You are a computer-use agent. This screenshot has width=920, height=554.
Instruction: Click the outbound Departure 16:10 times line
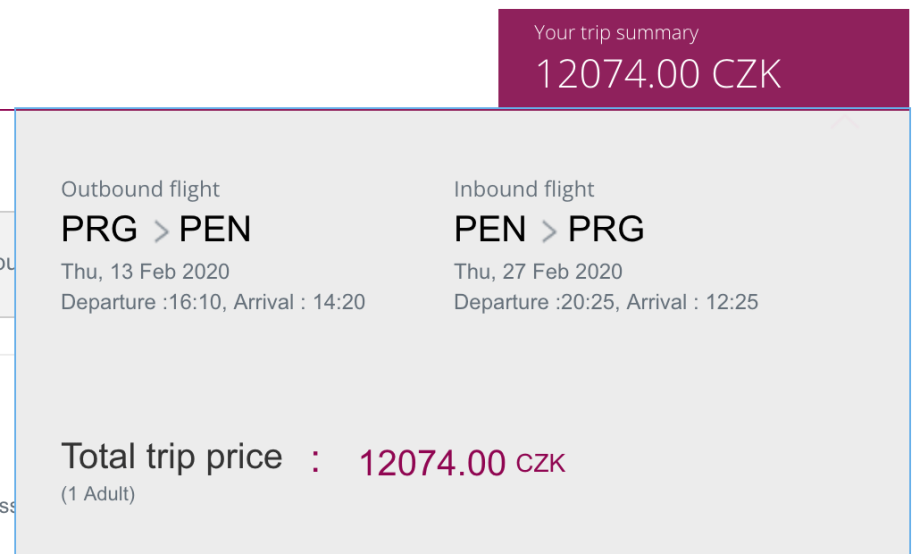pos(213,301)
